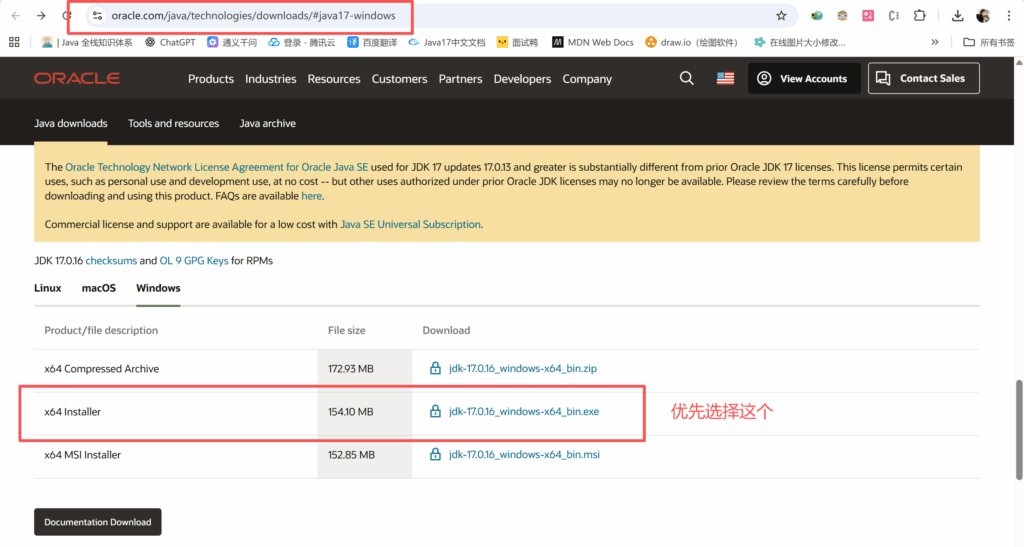1024x547 pixels.
Task: Open the Oracle Technology Network License Agreement link
Action: 217,167
